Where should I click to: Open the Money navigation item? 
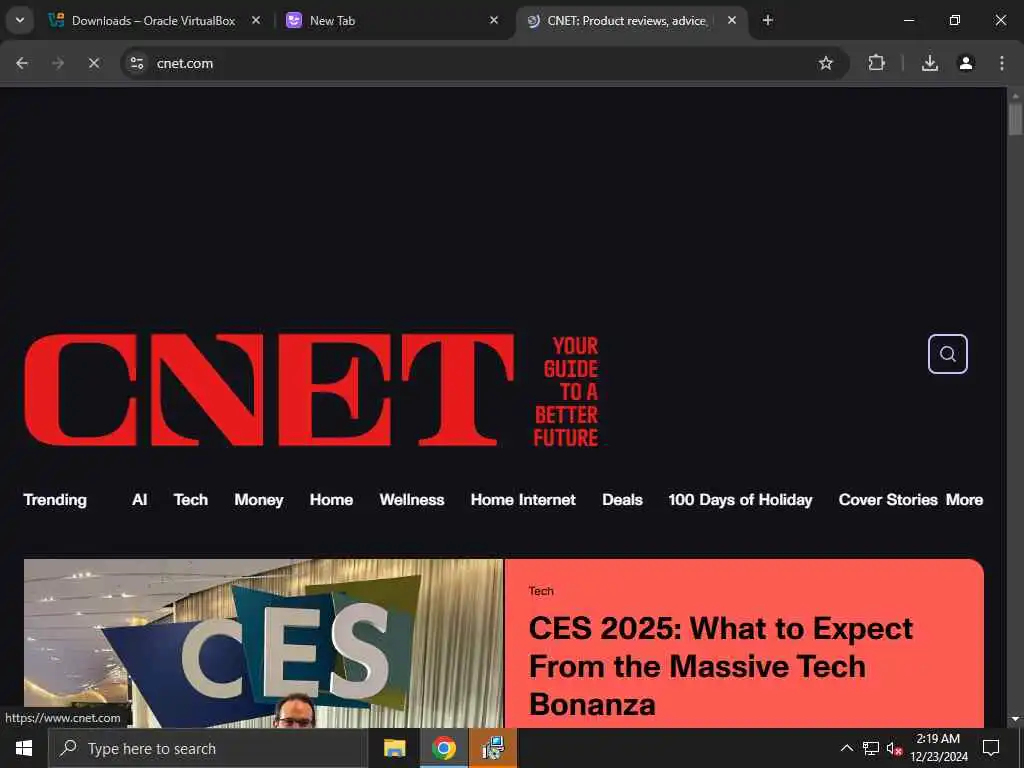(259, 500)
